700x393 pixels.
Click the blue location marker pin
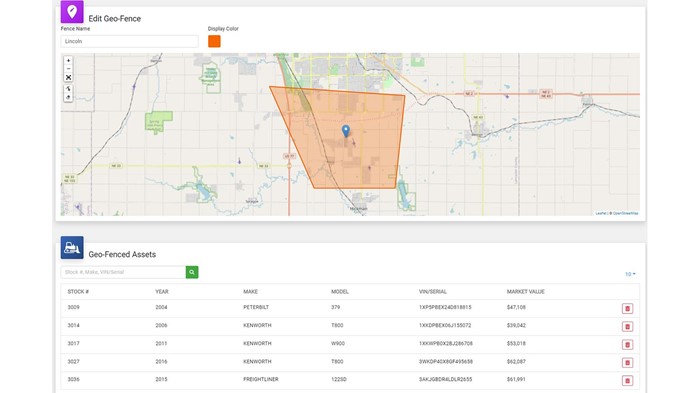(346, 131)
